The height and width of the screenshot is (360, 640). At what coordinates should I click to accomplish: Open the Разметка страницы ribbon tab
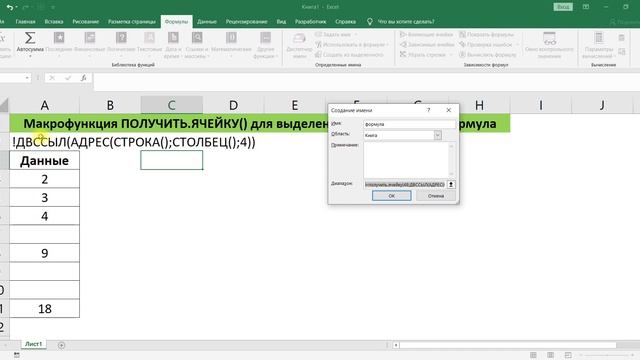(x=132, y=22)
